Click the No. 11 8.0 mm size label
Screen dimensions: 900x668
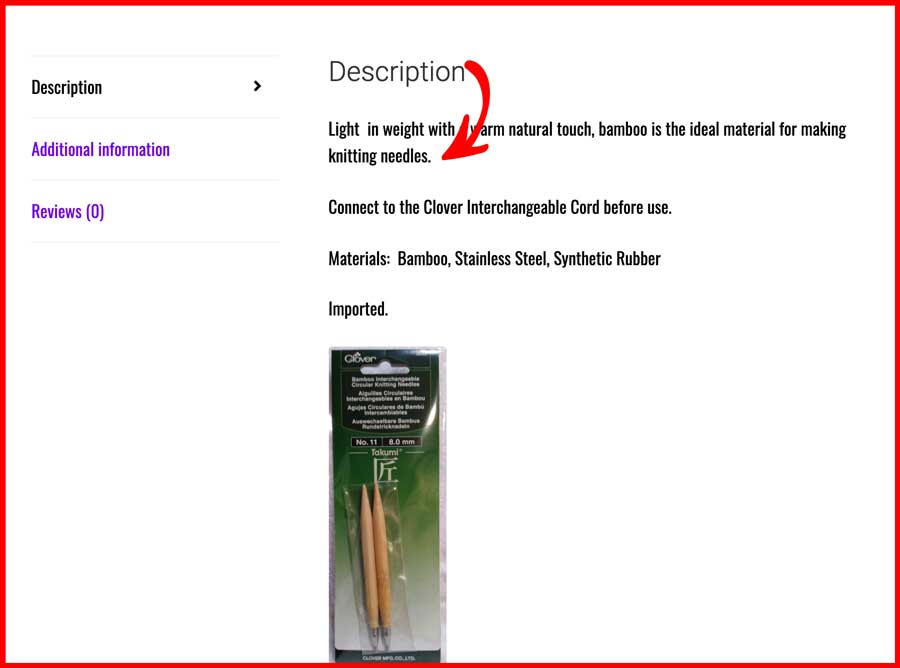(385, 442)
